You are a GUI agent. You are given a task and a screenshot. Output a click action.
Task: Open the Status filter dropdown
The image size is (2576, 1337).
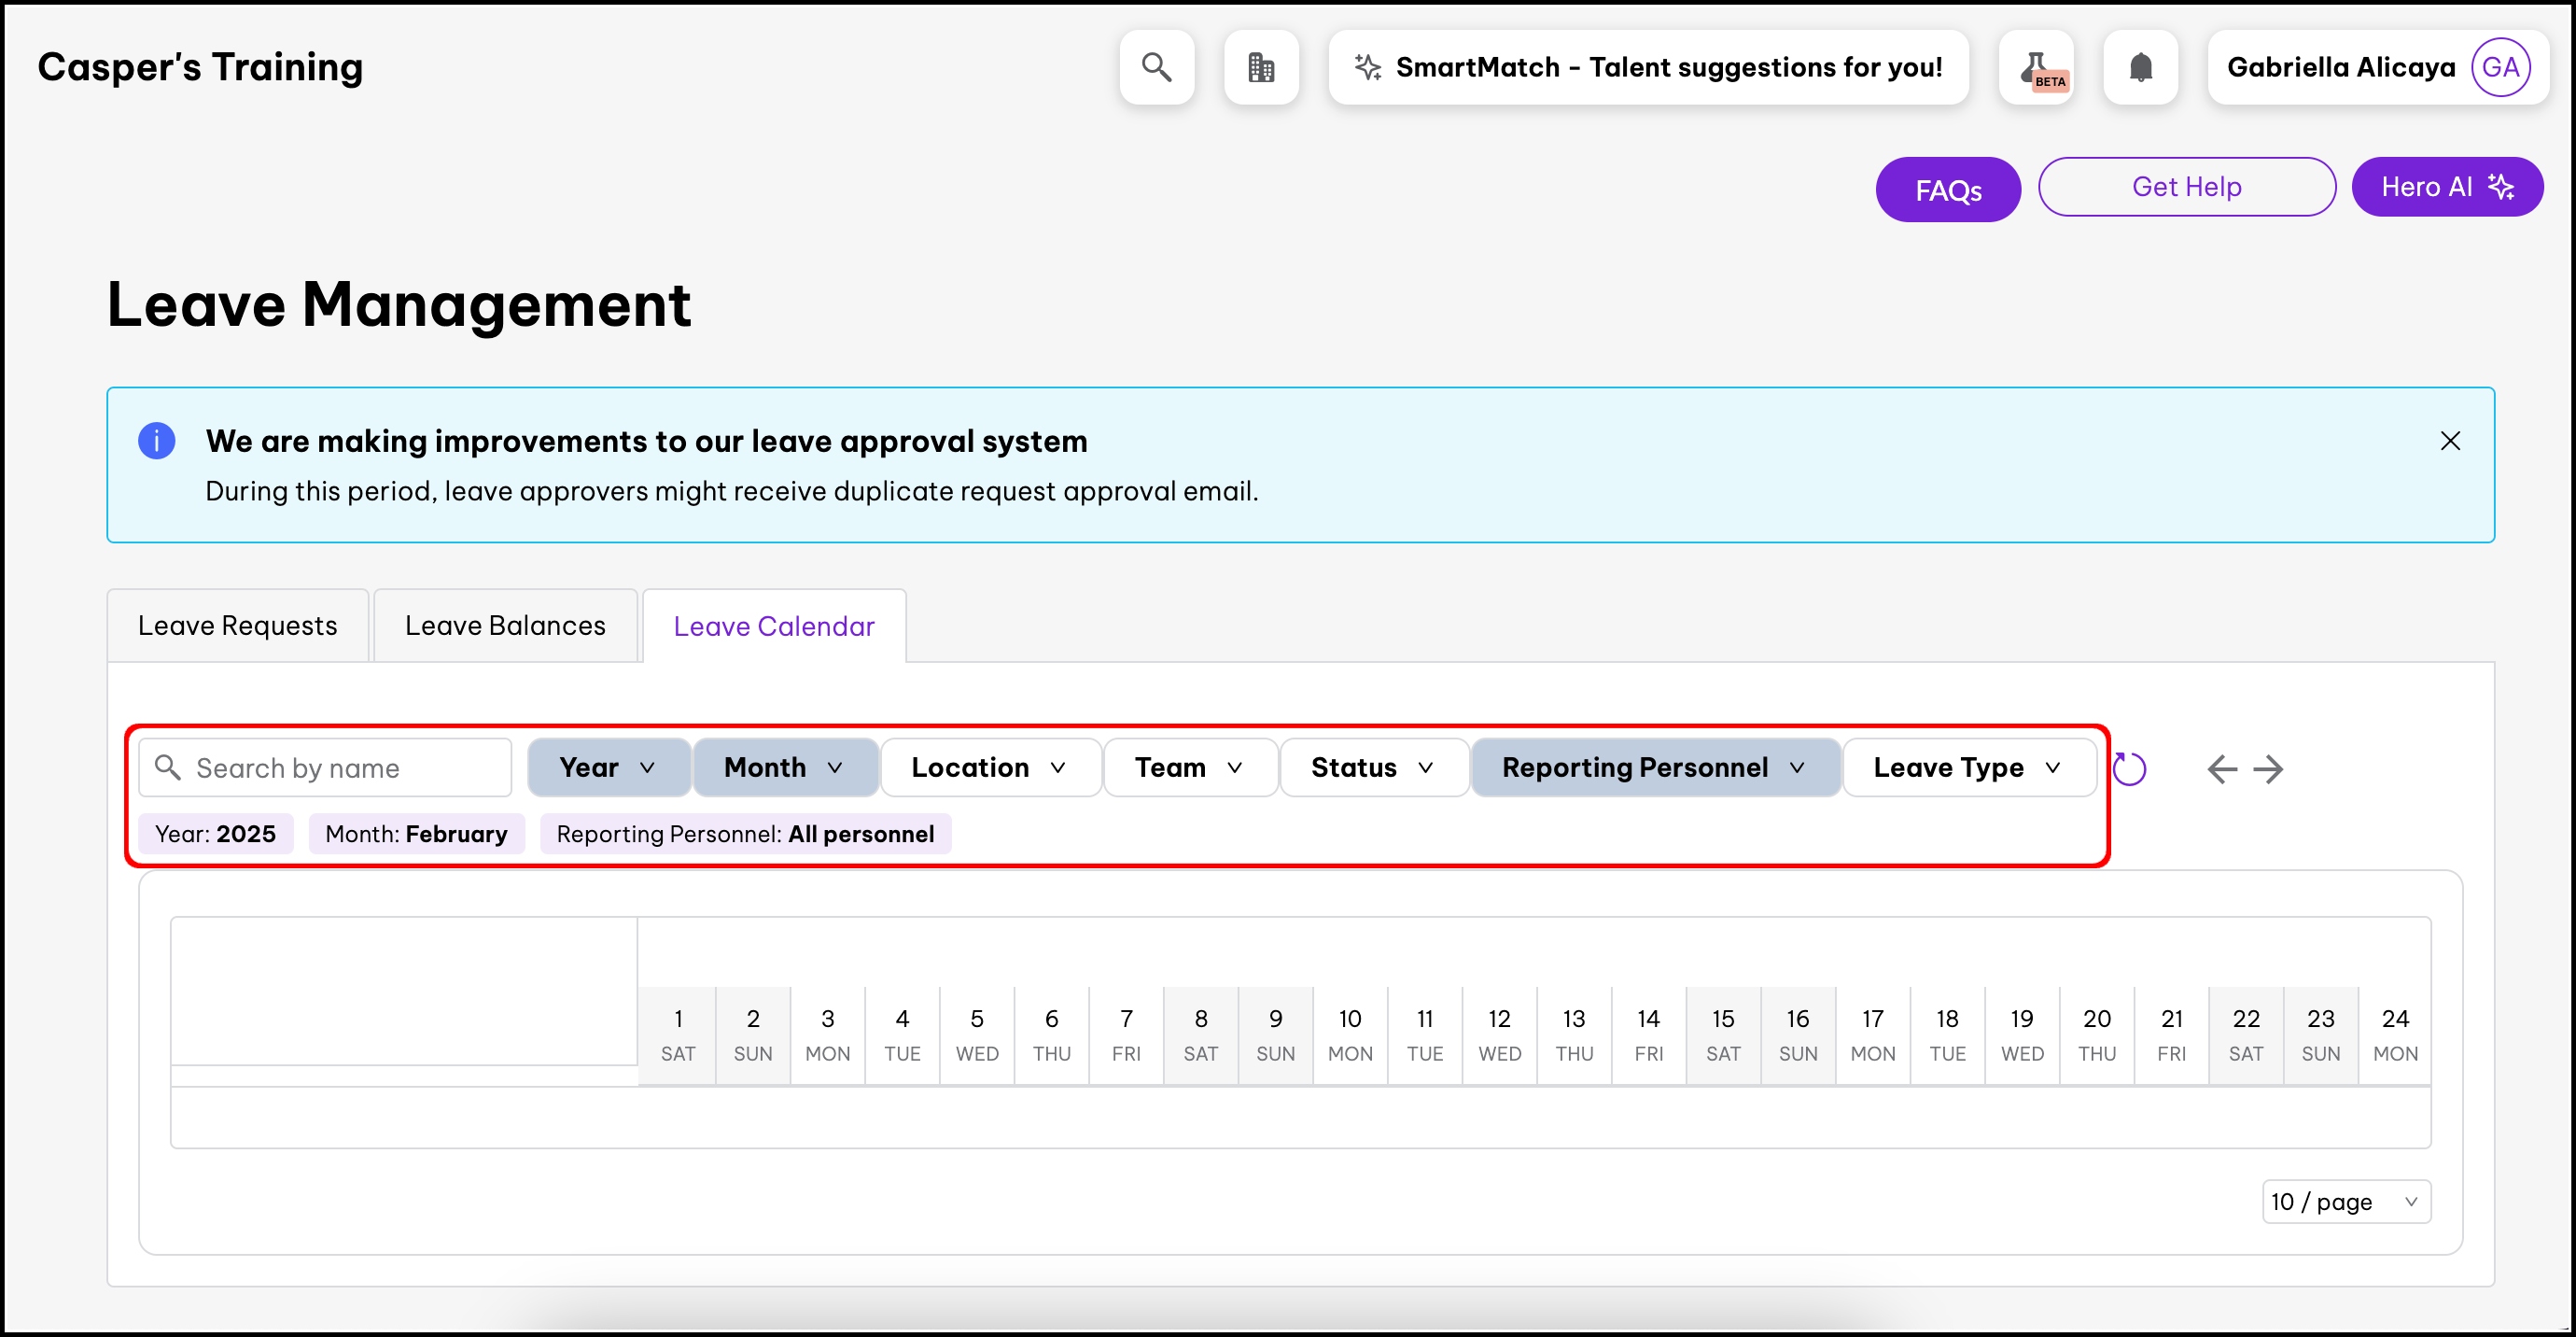click(x=1374, y=768)
